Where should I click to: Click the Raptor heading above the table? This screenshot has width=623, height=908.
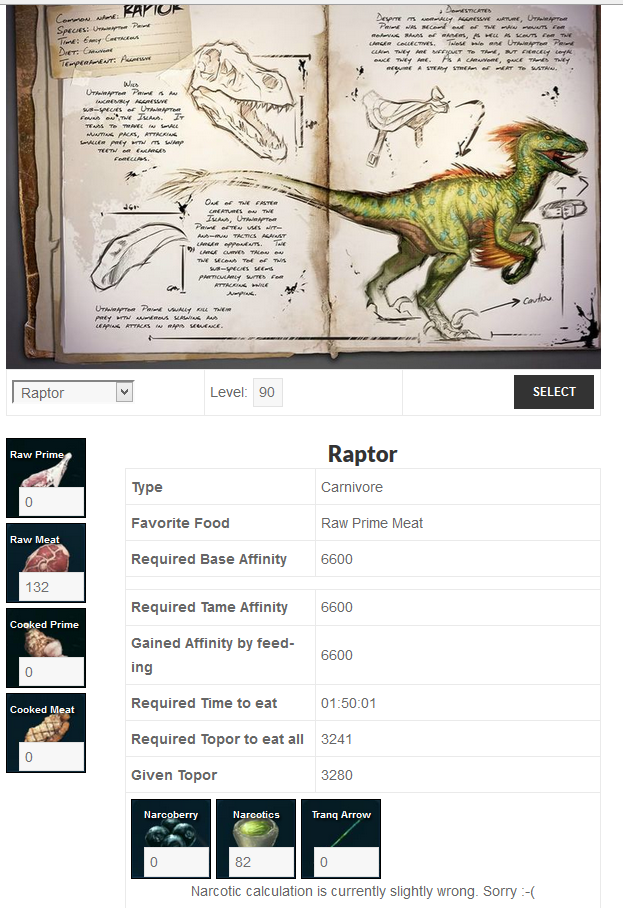tap(362, 454)
